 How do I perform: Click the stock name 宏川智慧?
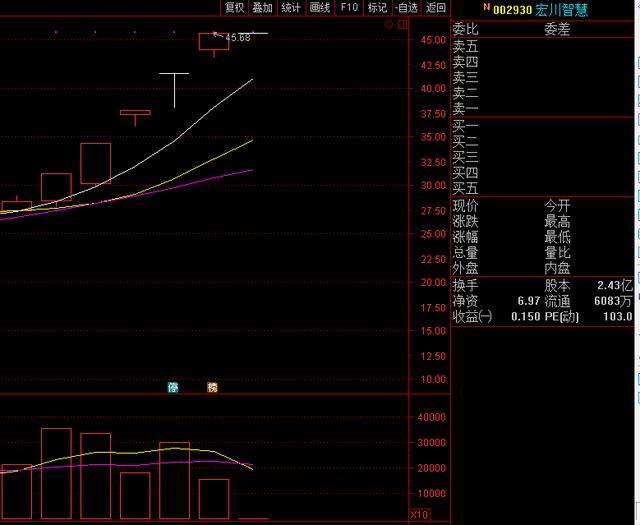(562, 10)
